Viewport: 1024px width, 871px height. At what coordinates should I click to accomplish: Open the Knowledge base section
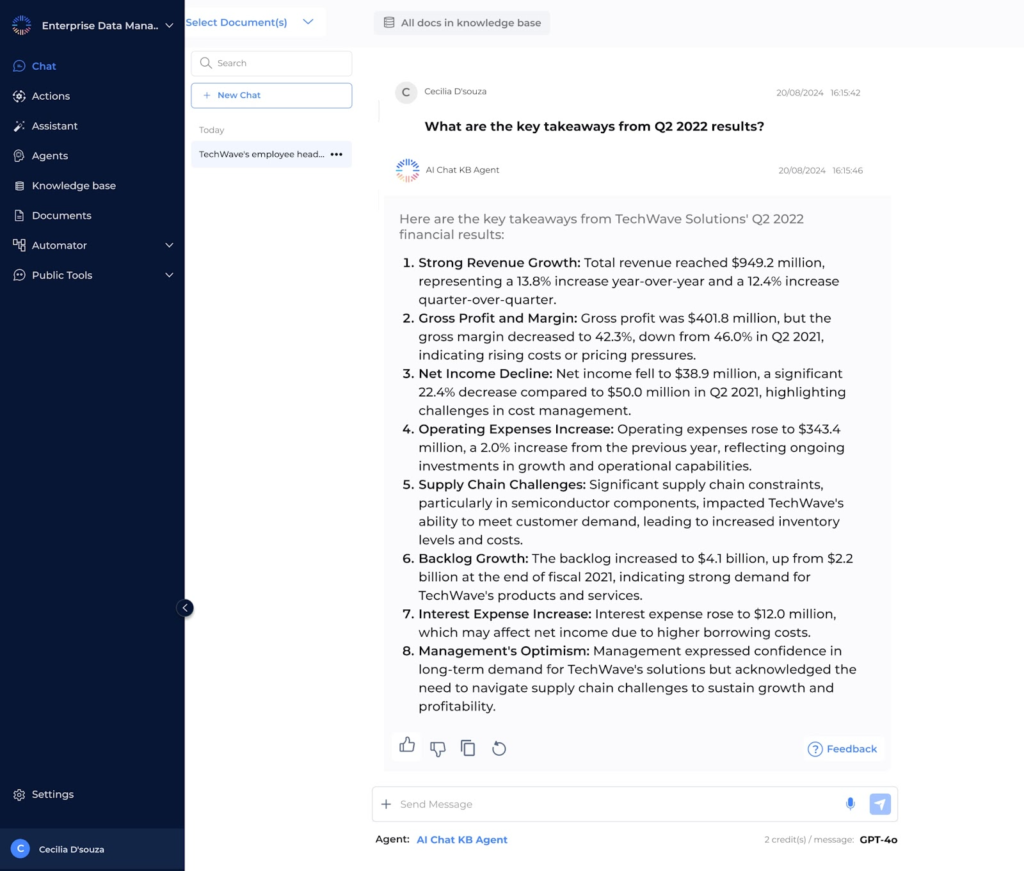(x=76, y=185)
